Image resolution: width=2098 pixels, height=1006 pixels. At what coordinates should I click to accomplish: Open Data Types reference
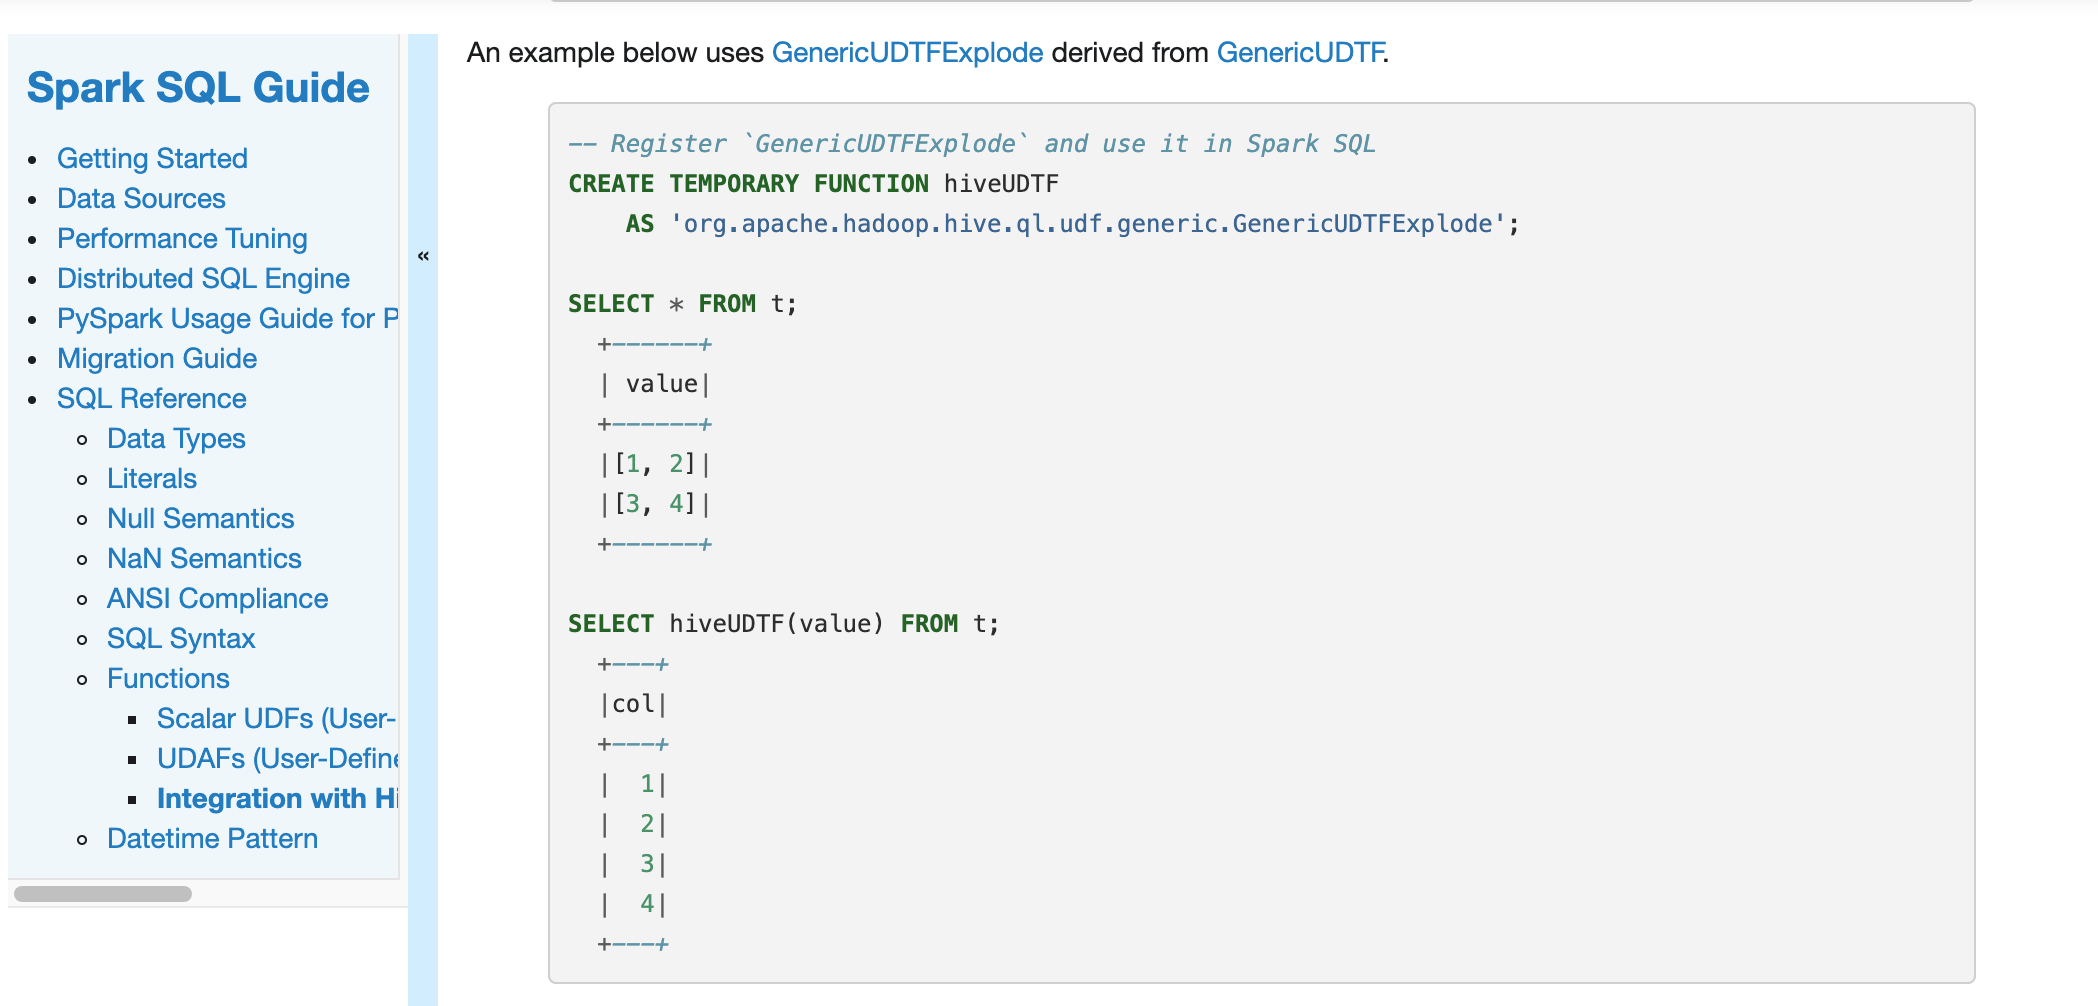point(176,438)
